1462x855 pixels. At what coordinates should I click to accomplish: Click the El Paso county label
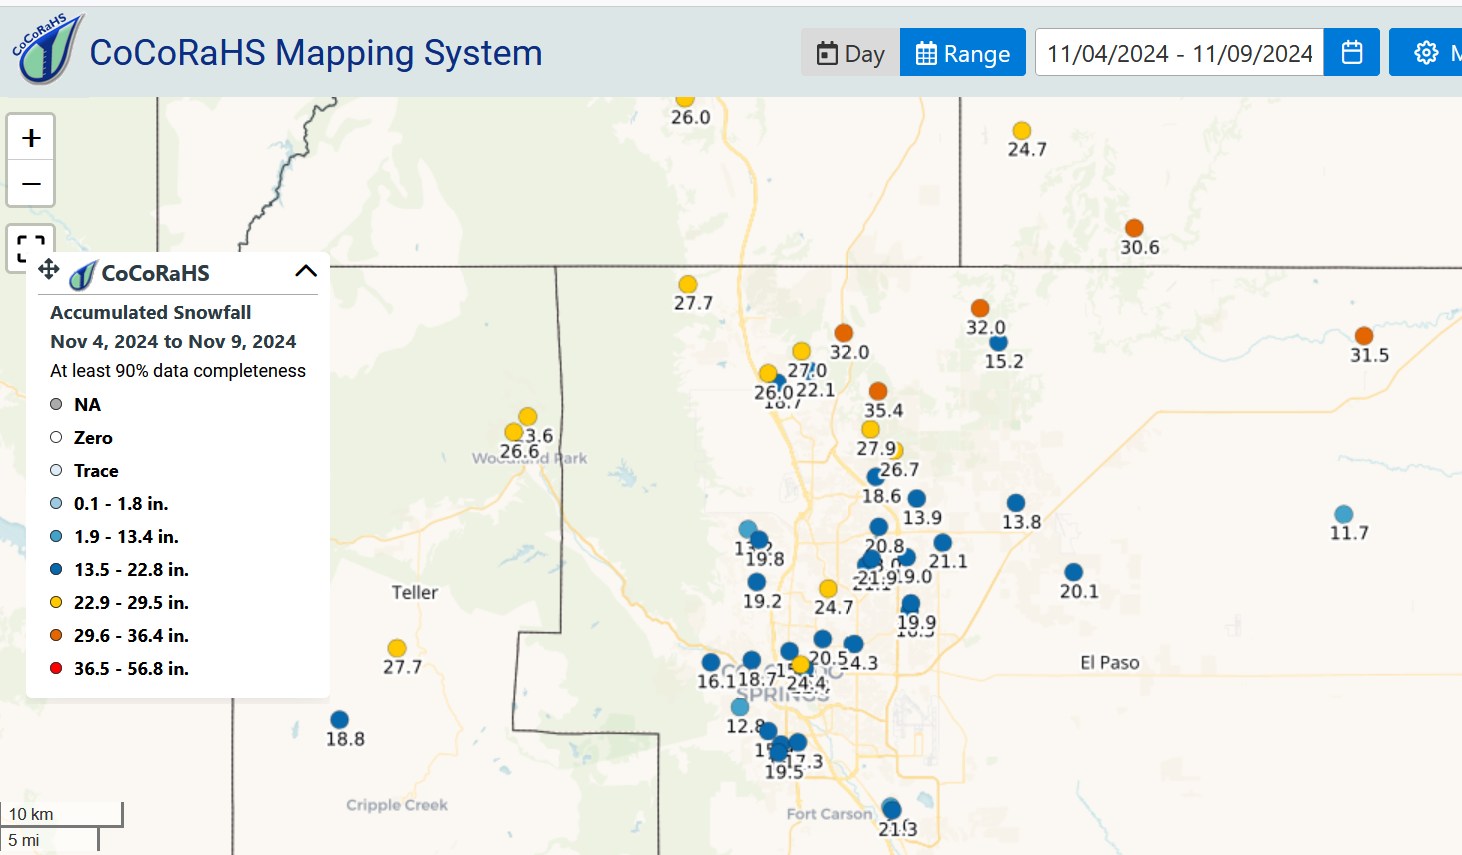1110,662
